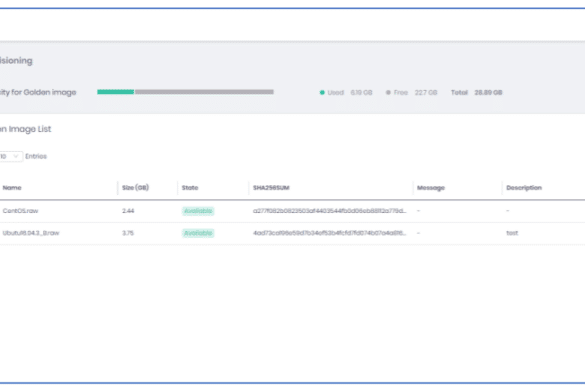Screen dimensions: 585x390
Task: Click the green Used legend dot
Action: click(x=322, y=93)
